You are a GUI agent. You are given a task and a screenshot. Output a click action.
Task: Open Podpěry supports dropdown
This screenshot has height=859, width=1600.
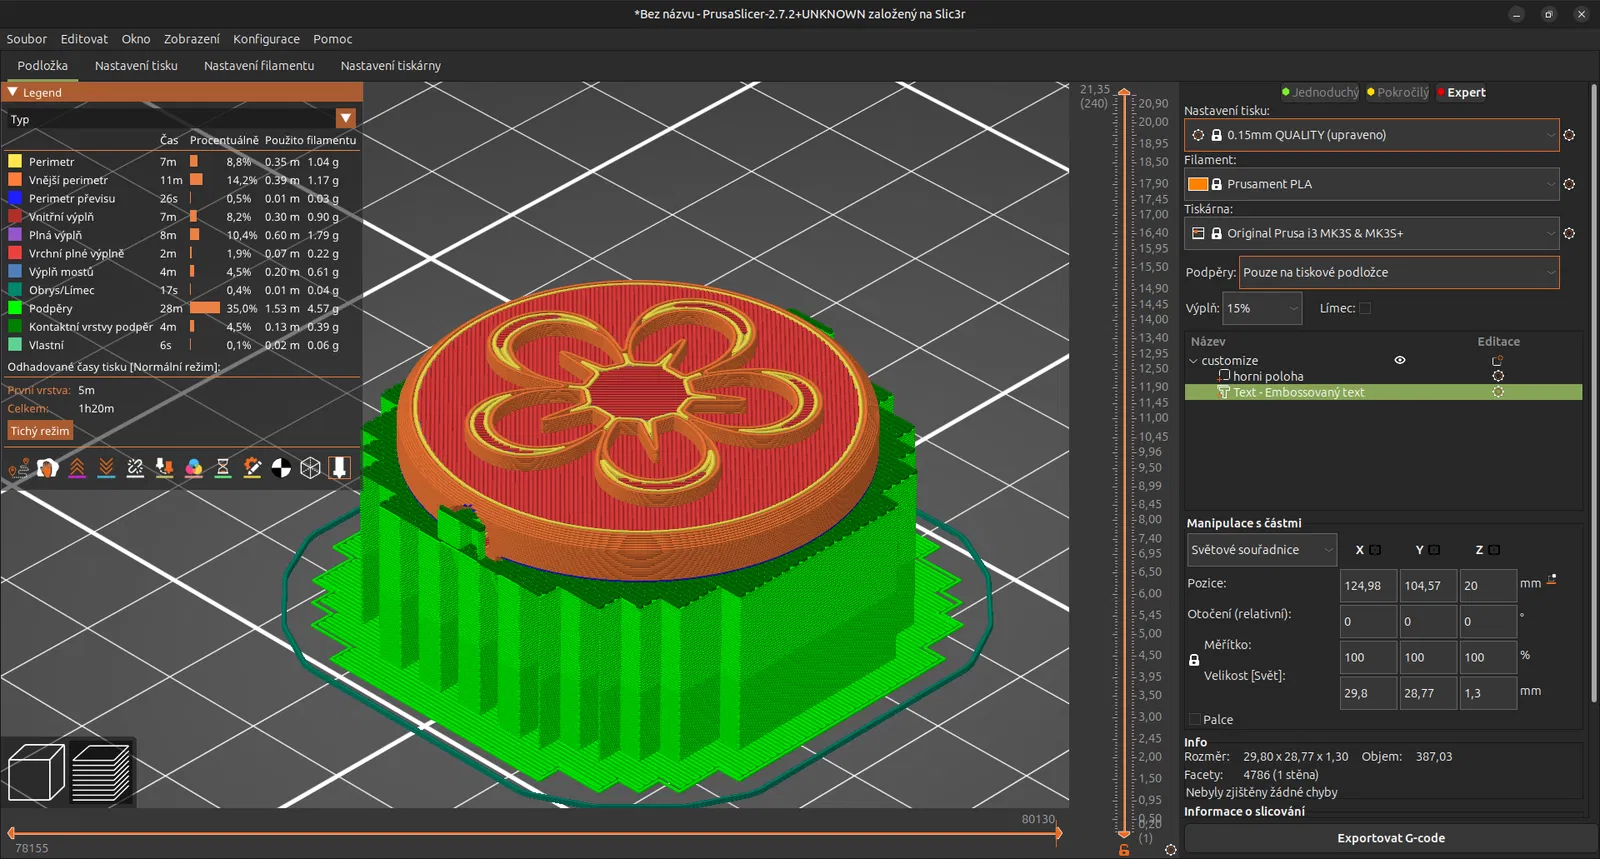point(1399,272)
